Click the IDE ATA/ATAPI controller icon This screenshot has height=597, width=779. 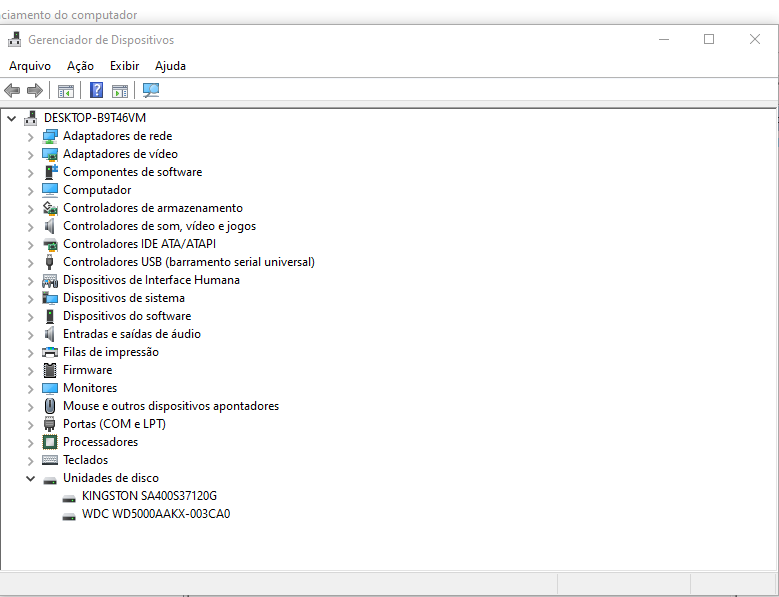point(50,244)
